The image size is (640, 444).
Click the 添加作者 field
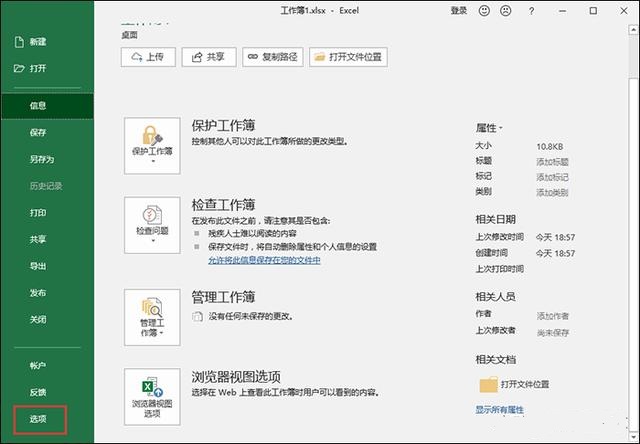click(x=553, y=316)
